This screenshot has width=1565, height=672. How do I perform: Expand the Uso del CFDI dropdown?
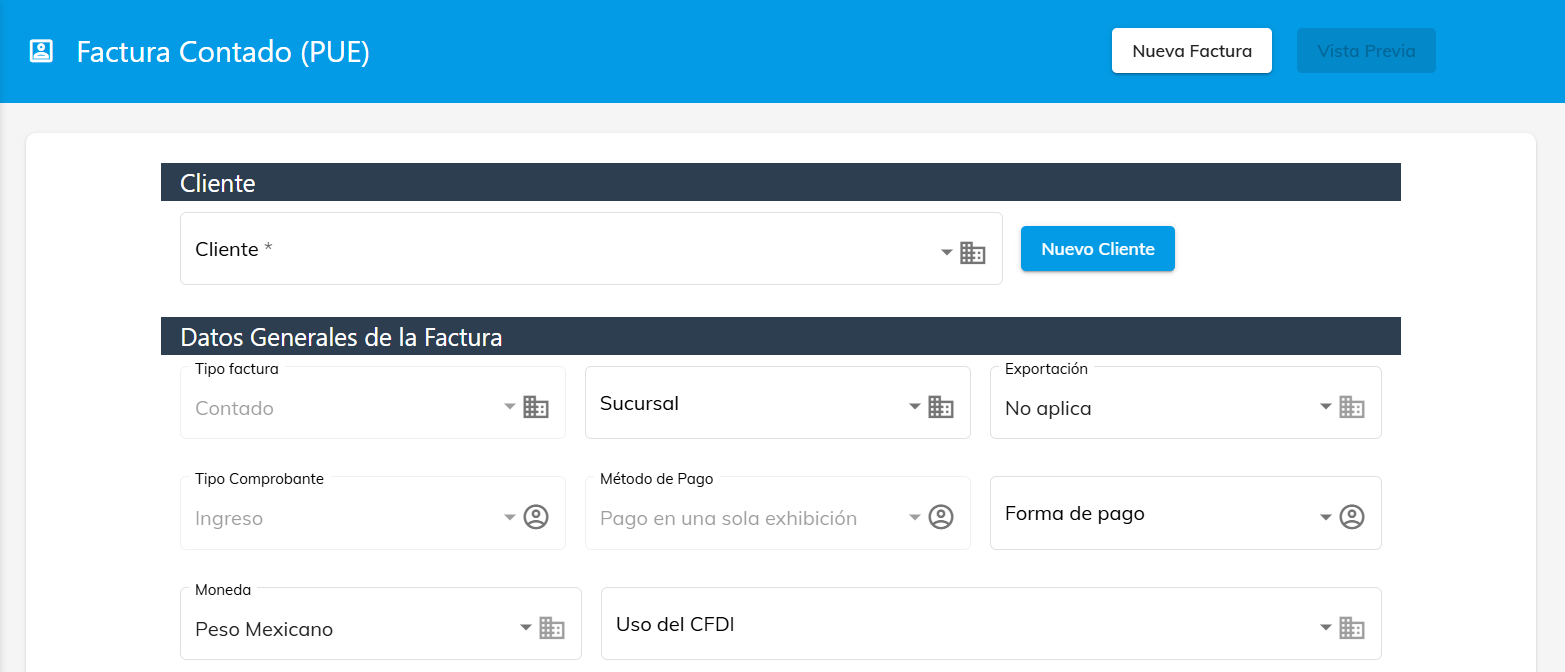[1326, 627]
